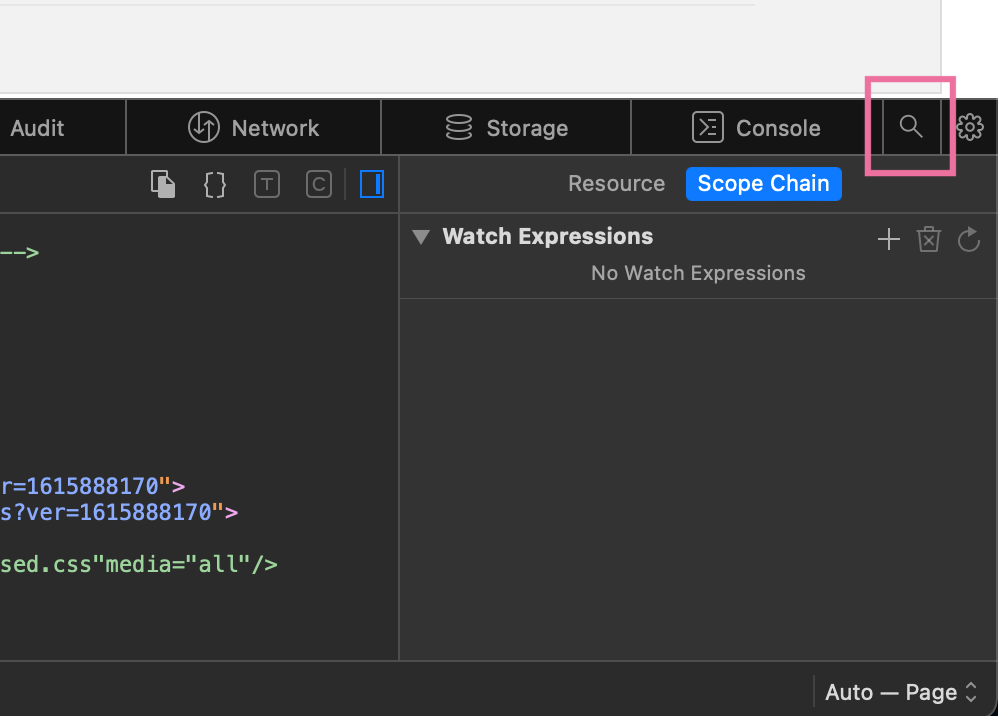
Task: Add a new watch expression
Action: (888, 239)
